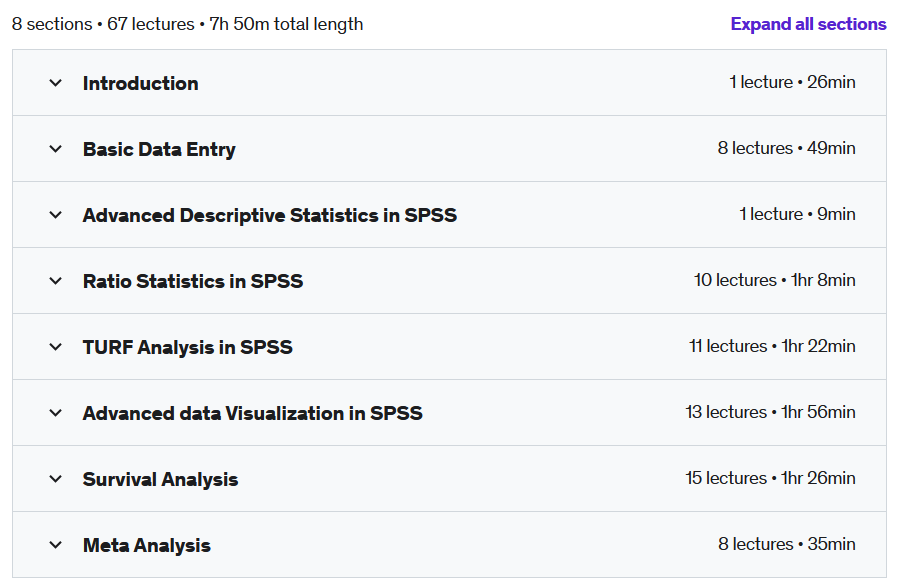This screenshot has width=901, height=587.
Task: Click the '1 lecture • 26min' text
Action: coord(792,82)
